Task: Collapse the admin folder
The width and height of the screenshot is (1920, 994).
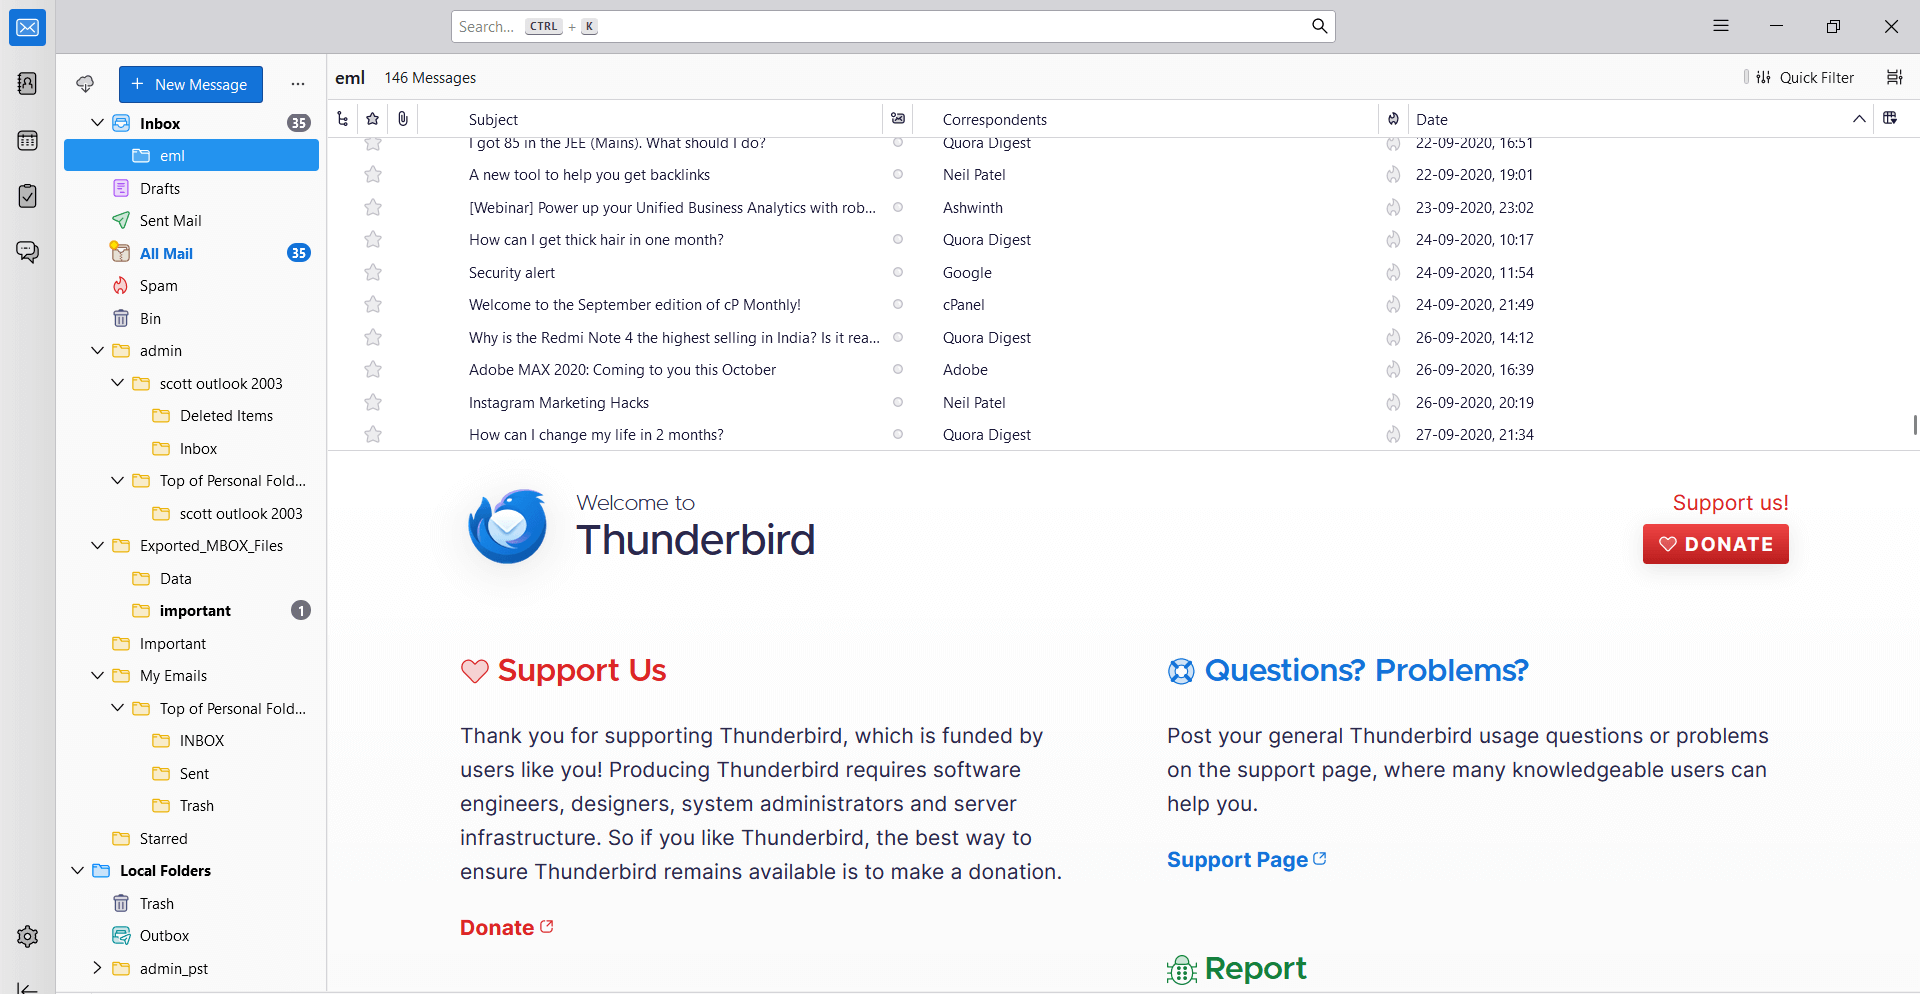Action: click(x=97, y=351)
